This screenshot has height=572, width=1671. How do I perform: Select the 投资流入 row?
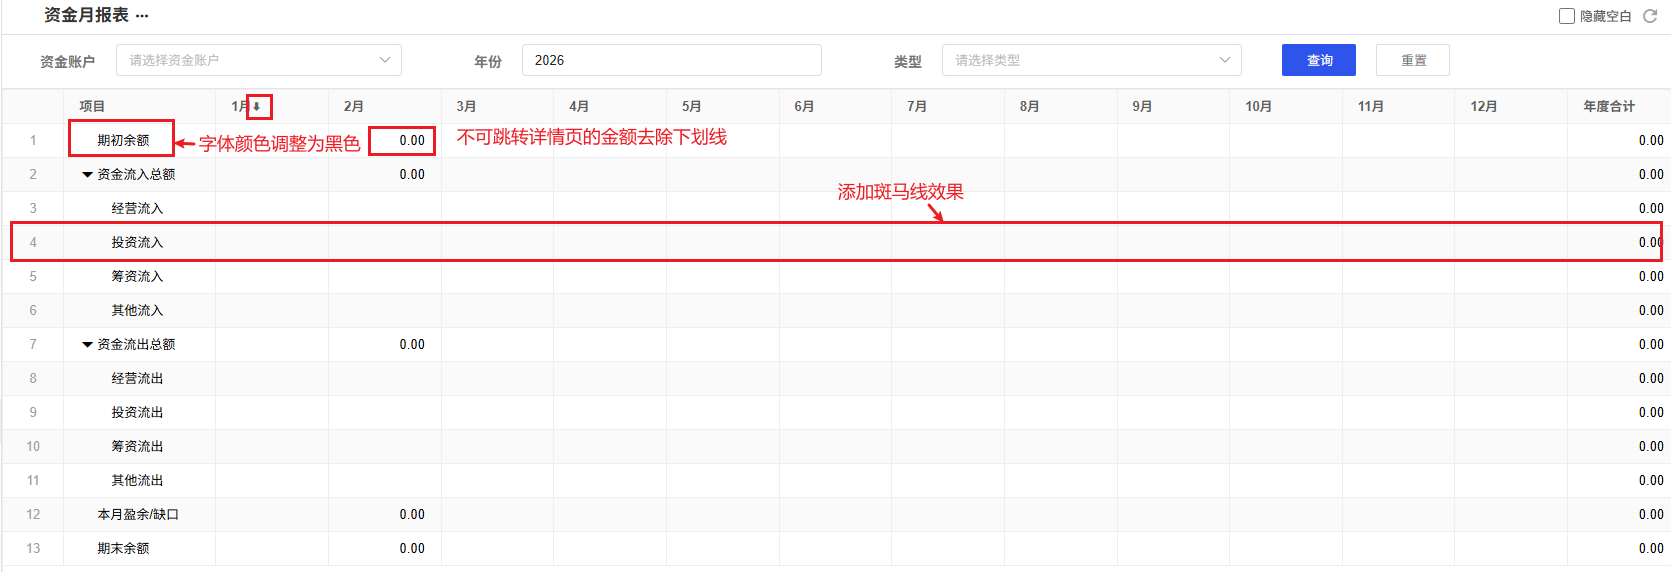point(137,243)
